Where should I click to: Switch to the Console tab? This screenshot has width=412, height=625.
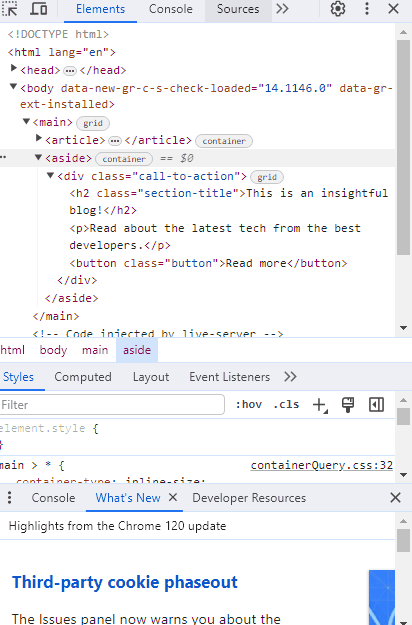pos(171,9)
